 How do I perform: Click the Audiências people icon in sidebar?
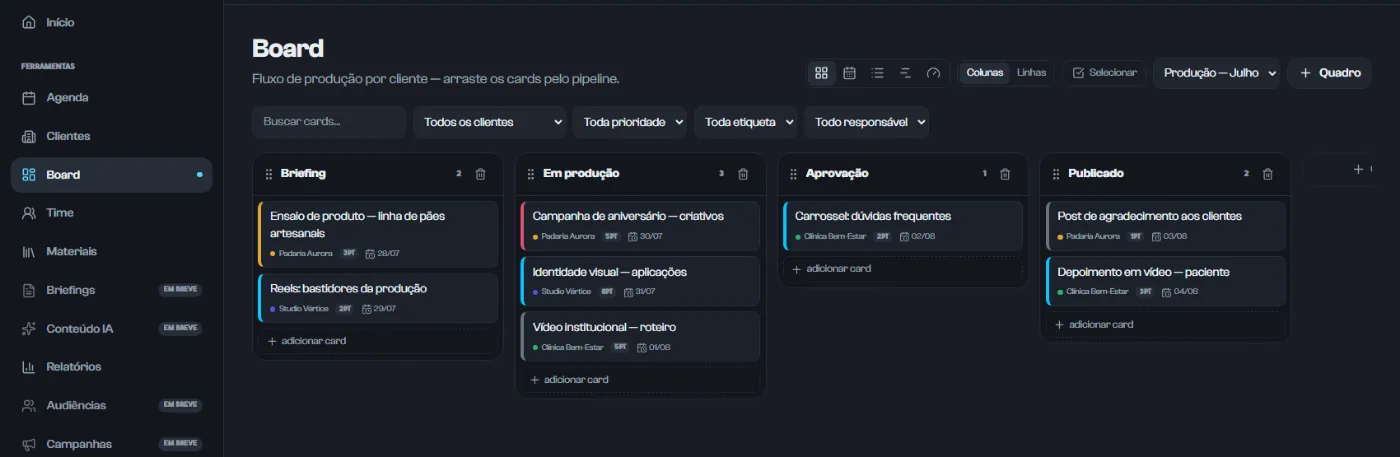point(29,405)
